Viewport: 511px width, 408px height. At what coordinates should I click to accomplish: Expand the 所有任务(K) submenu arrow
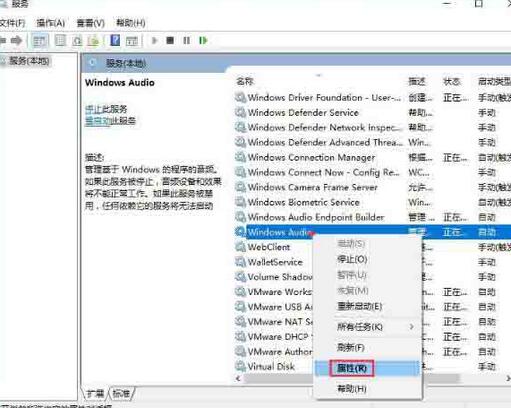(411, 327)
